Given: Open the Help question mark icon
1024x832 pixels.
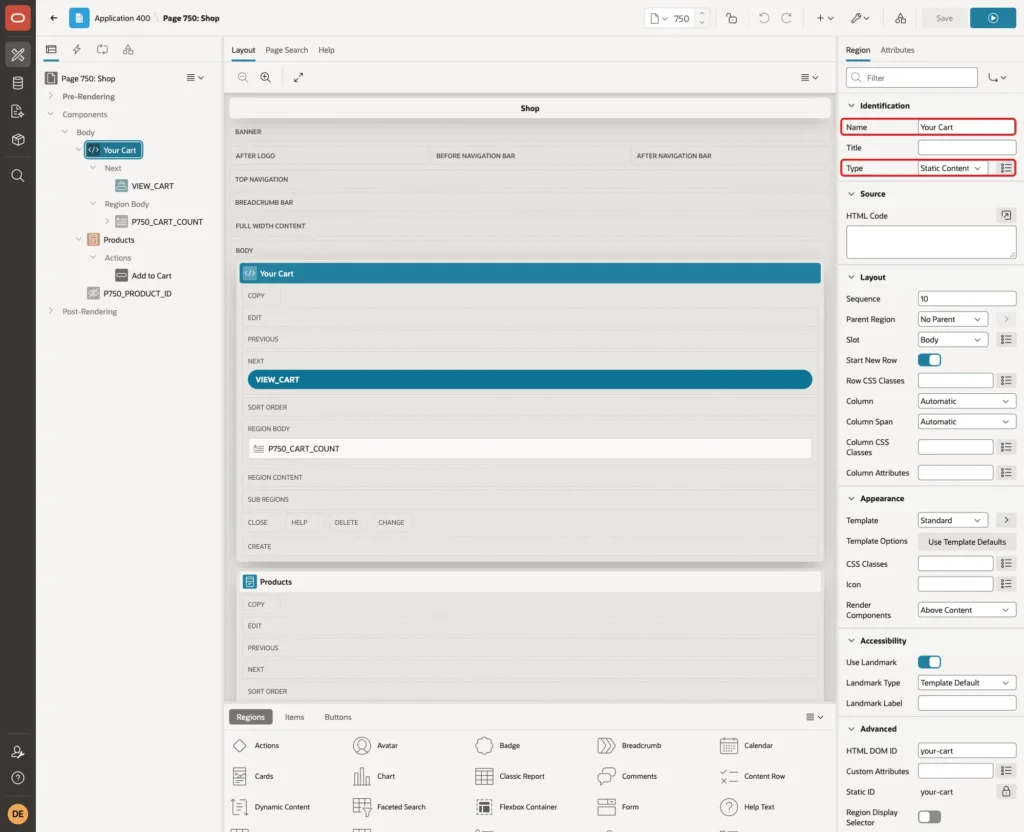Looking at the screenshot, I should (x=18, y=778).
